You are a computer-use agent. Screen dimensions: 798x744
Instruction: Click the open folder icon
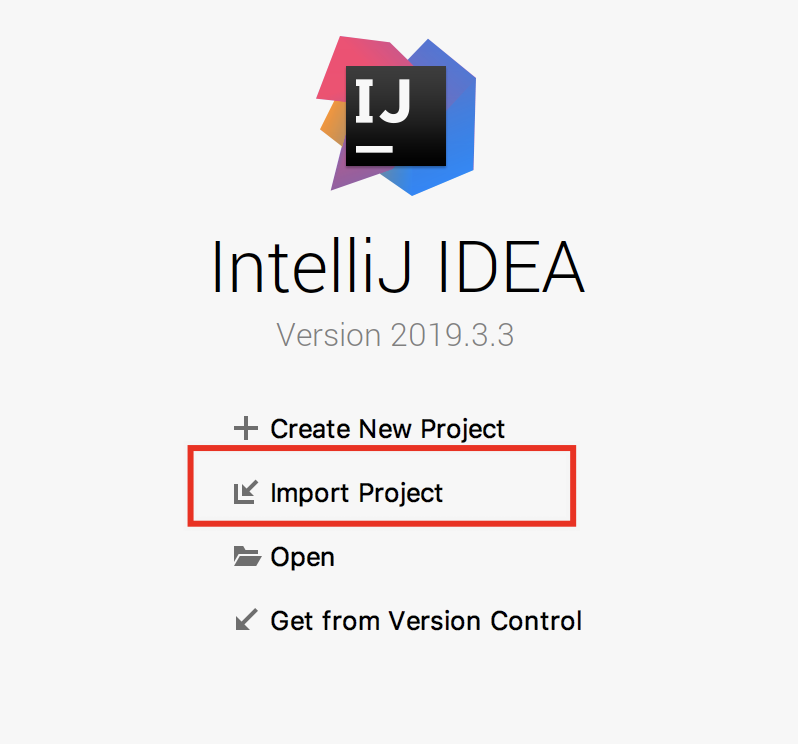[246, 556]
